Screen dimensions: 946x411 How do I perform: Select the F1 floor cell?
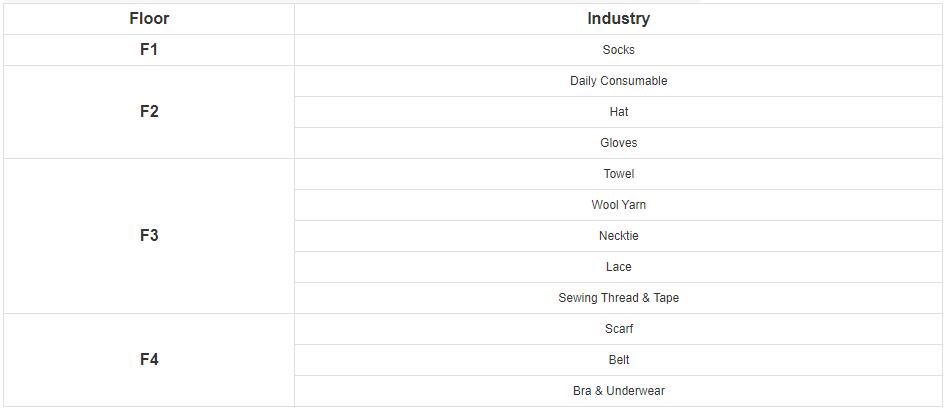coord(149,50)
